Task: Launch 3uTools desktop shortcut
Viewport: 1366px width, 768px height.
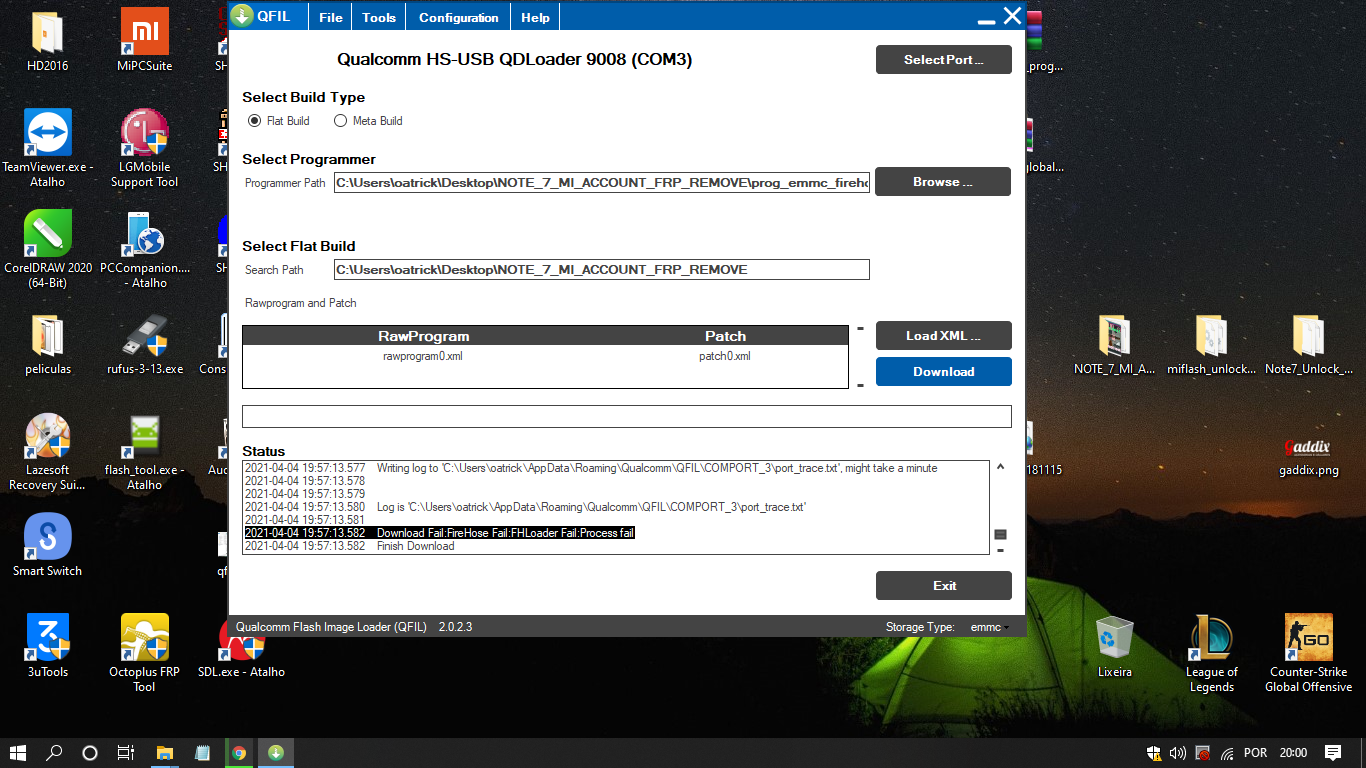Action: (x=48, y=646)
